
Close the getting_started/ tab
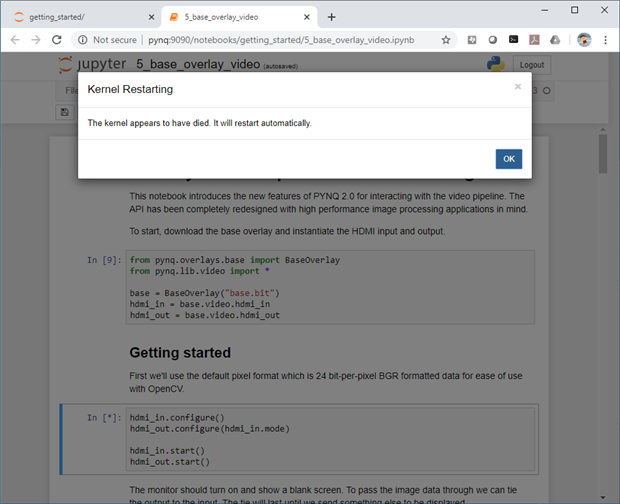point(151,17)
